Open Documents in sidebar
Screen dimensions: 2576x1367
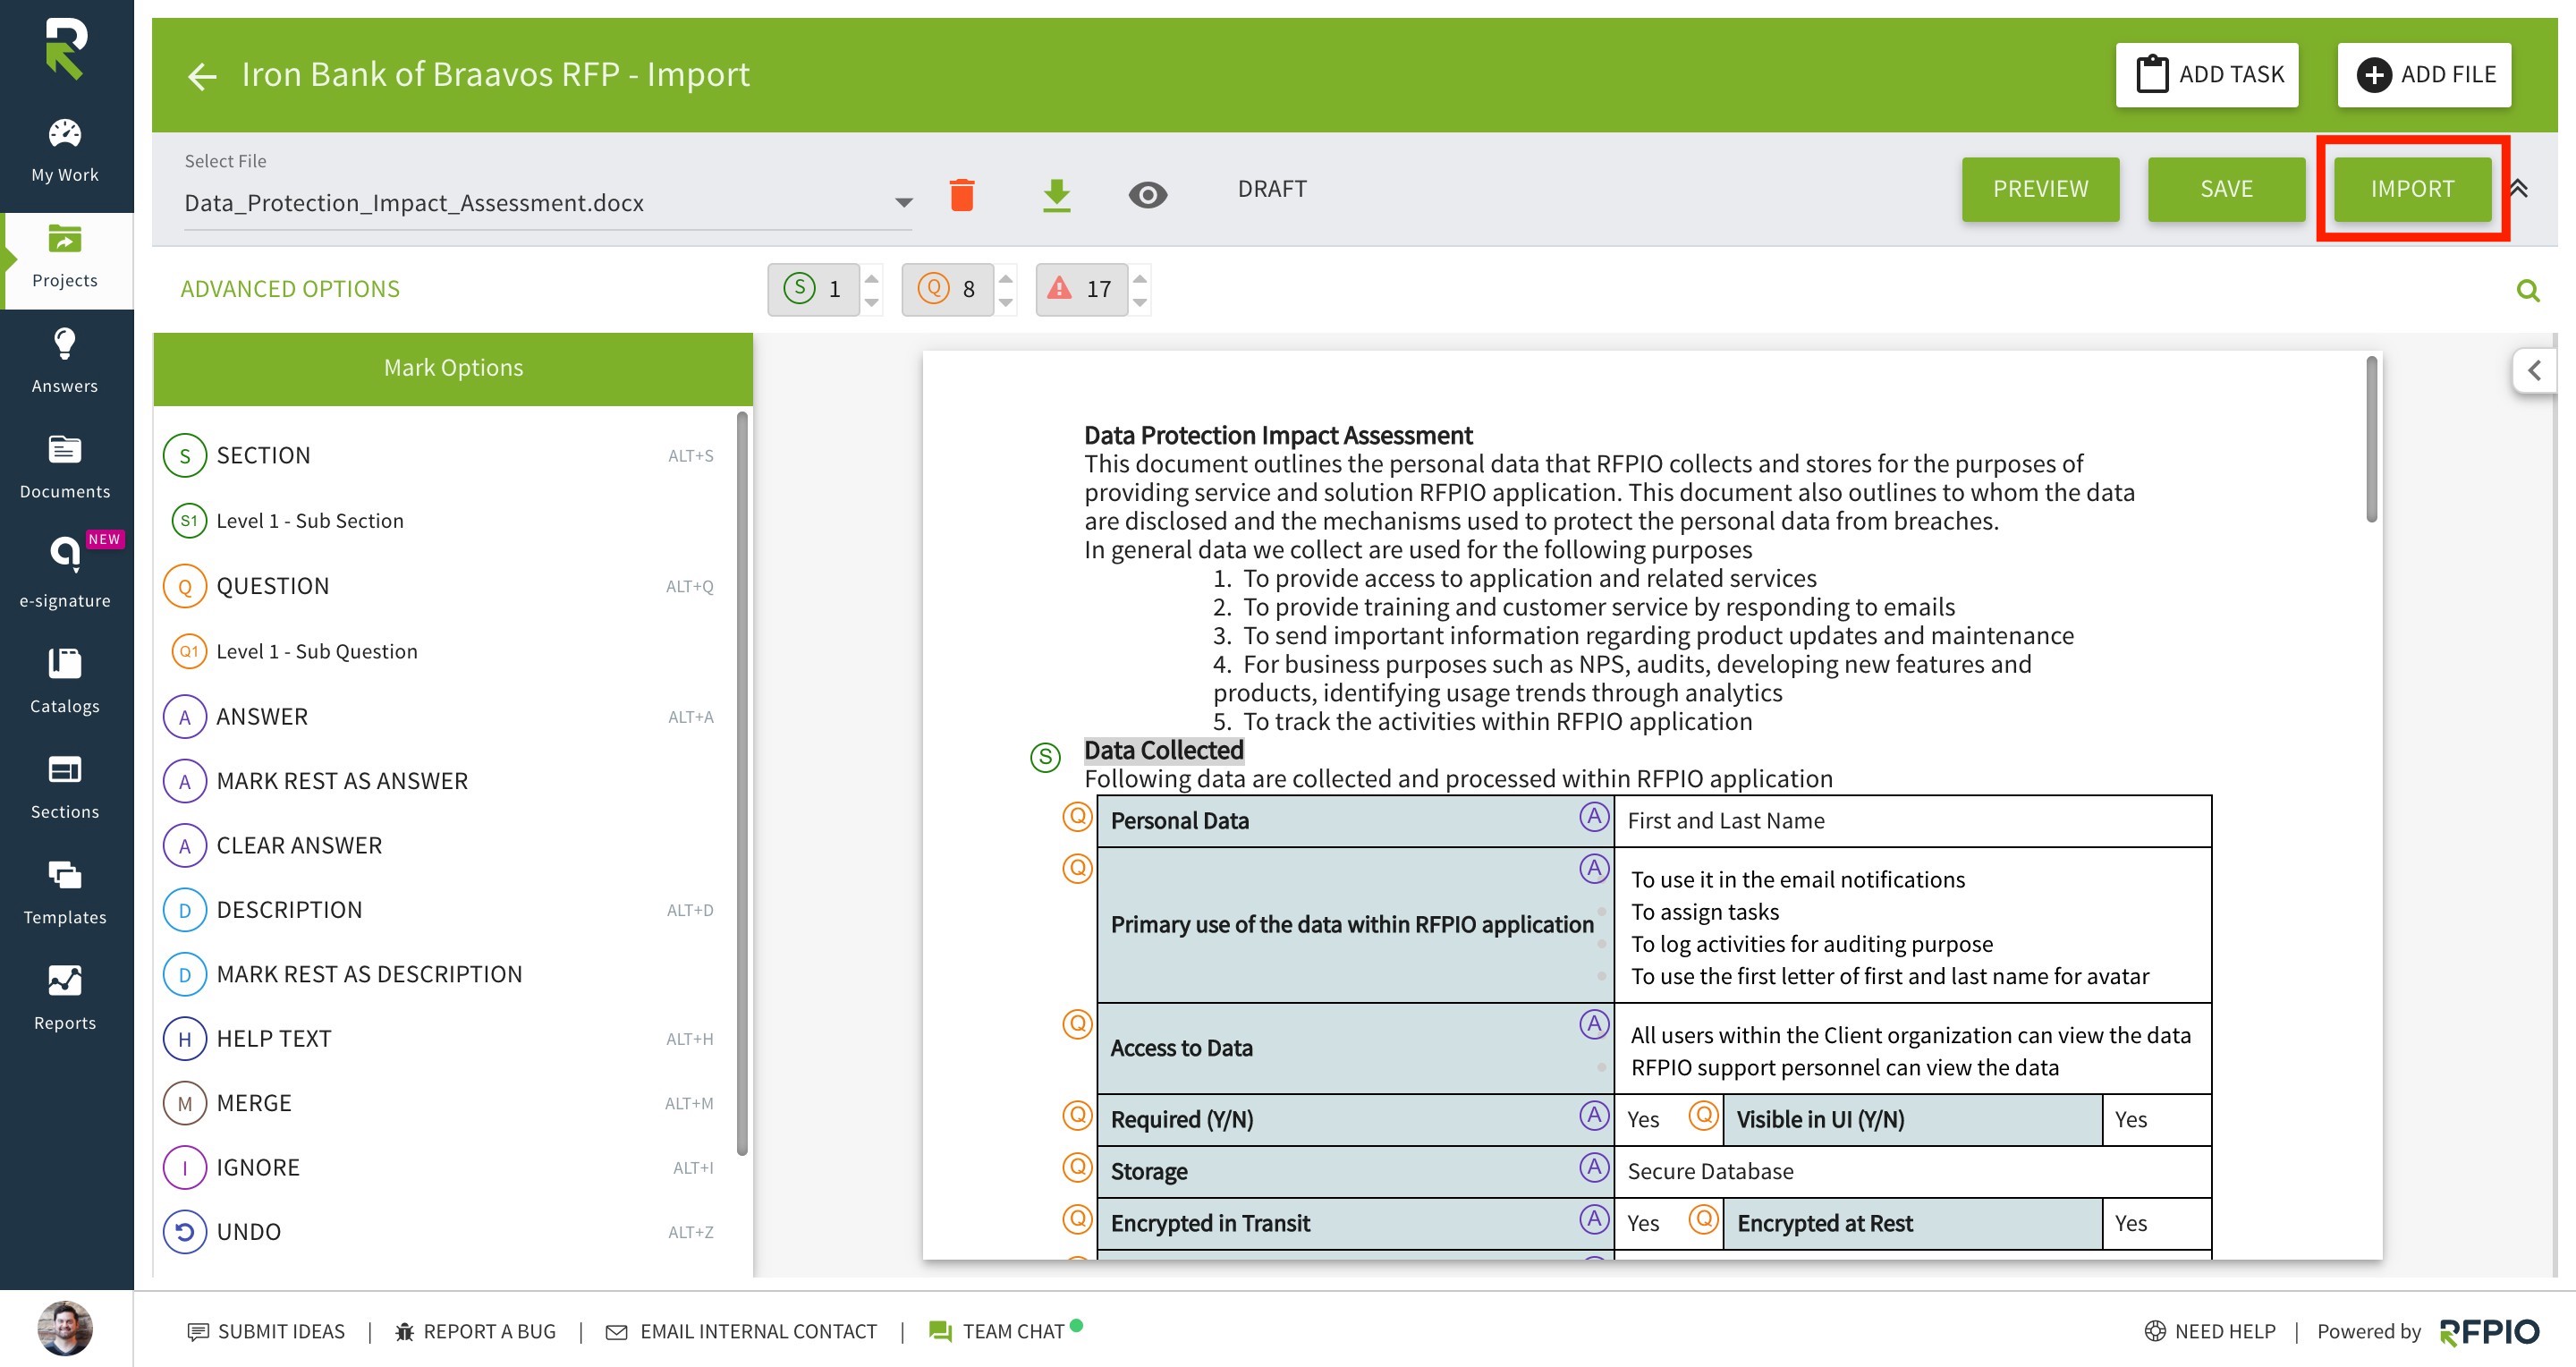pyautogui.click(x=65, y=467)
